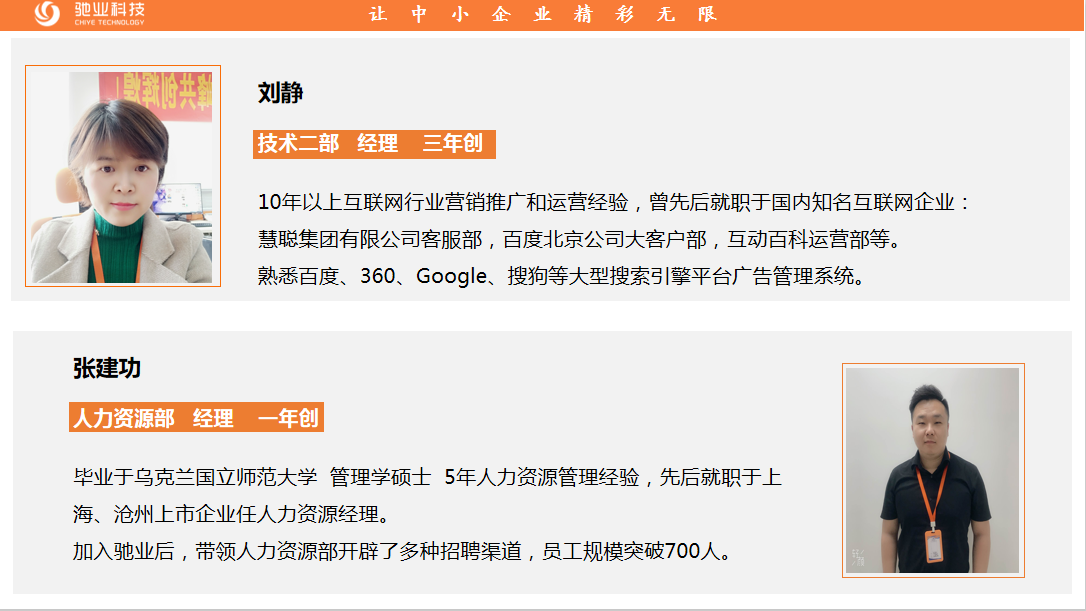This screenshot has width=1086, height=611.
Task: Click the slogan 让中小企业精彩无限
Action: (x=543, y=15)
